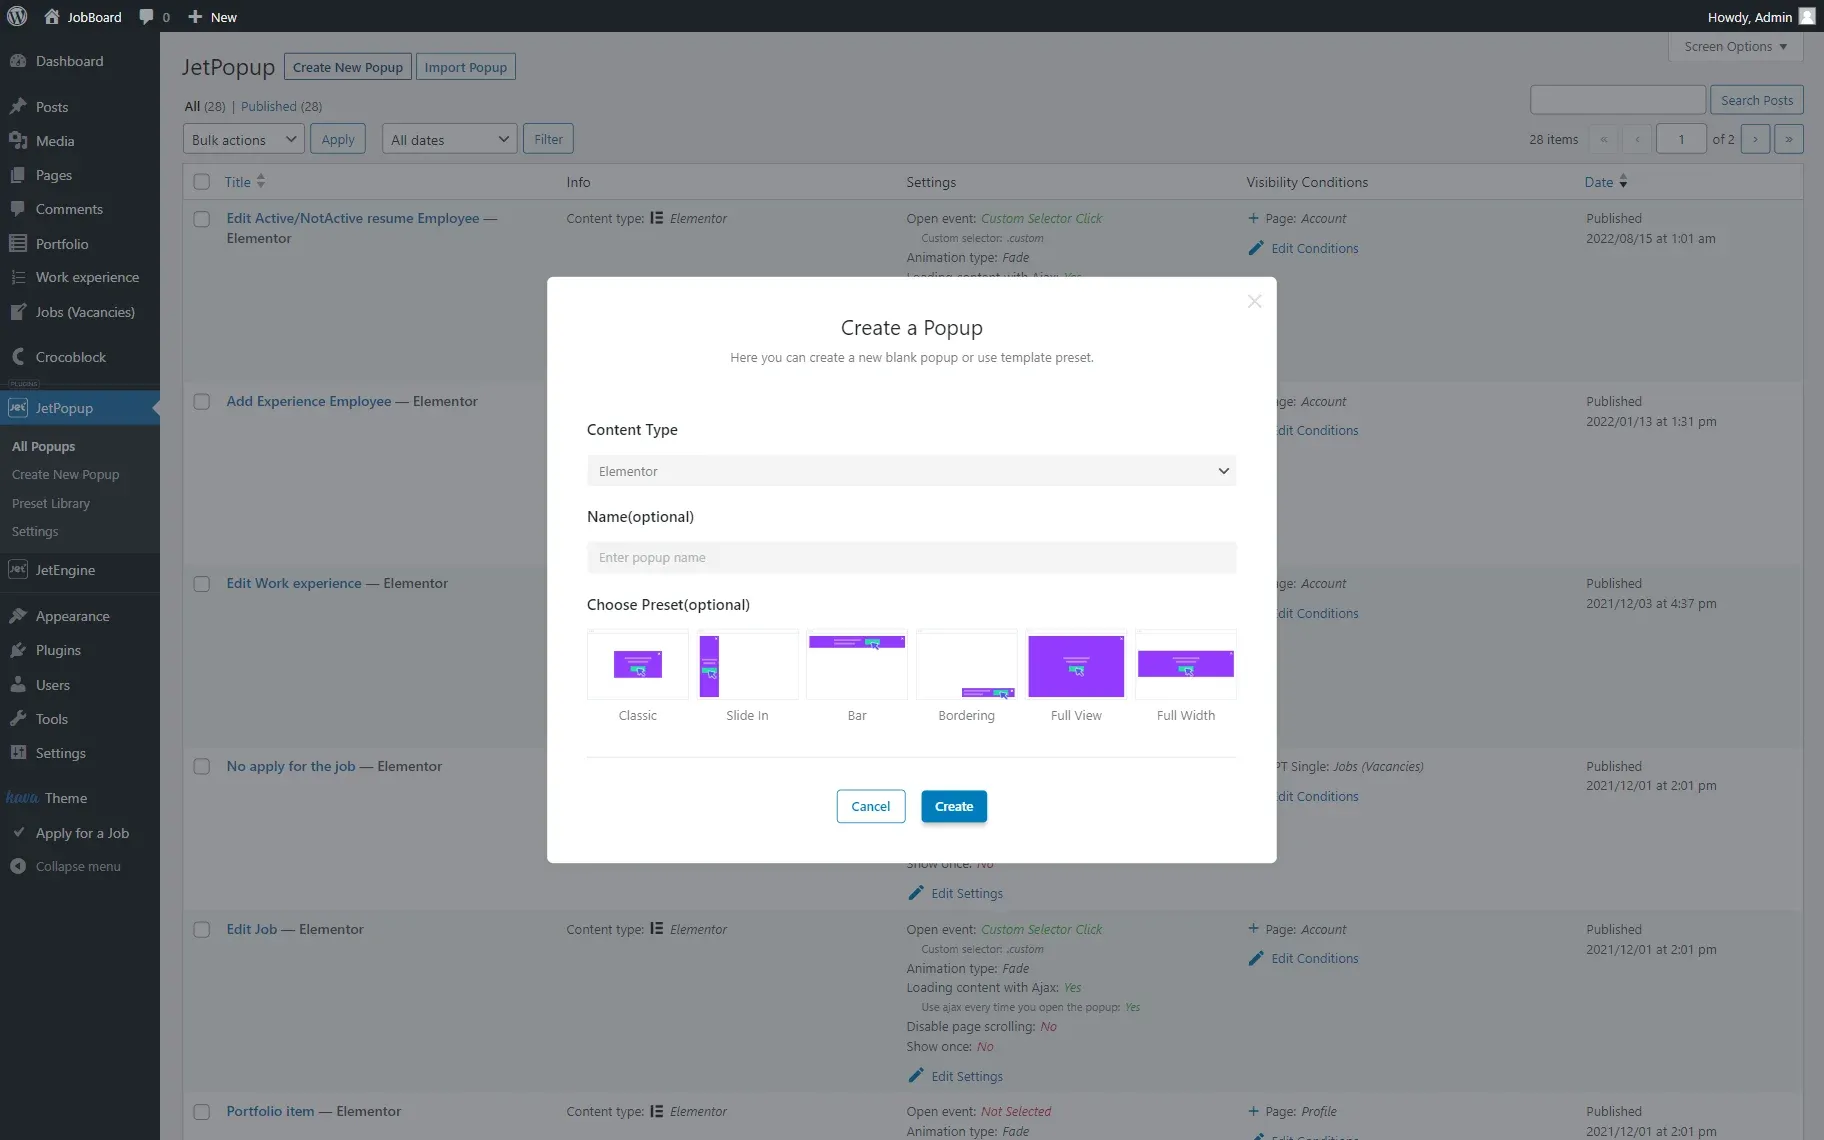Open the JobBoard home icon
Viewport: 1824px width, 1140px height.
[x=52, y=16]
